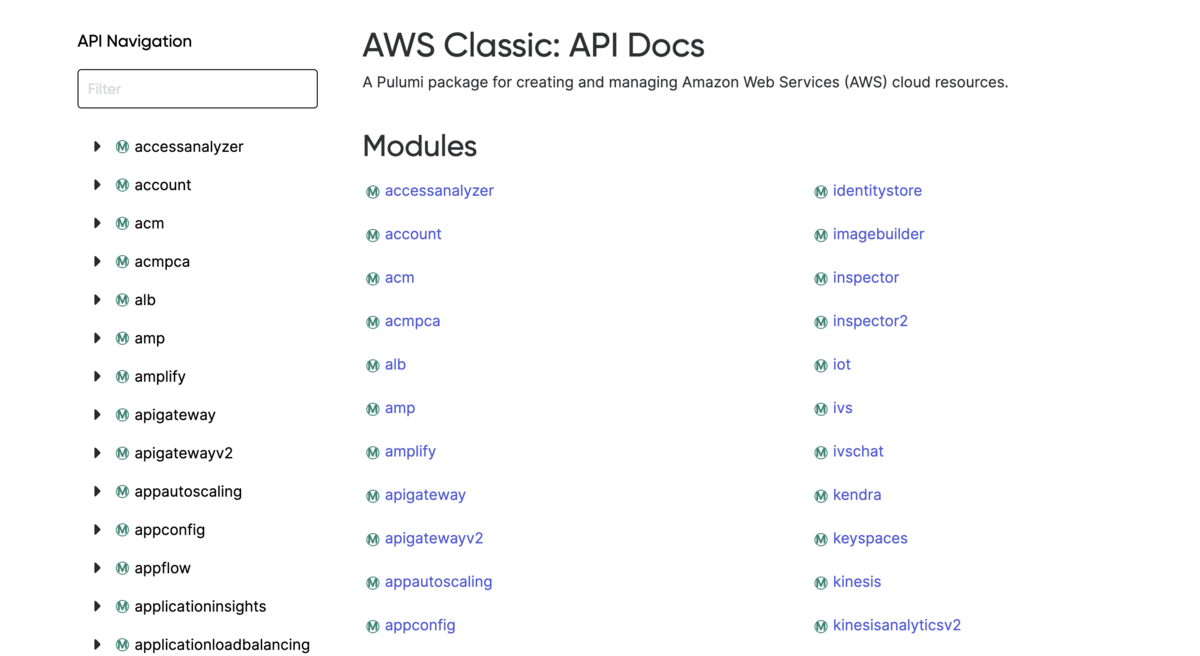The height and width of the screenshot is (656, 1200).
Task: Click module icon beside ivs link
Action: tap(820, 409)
